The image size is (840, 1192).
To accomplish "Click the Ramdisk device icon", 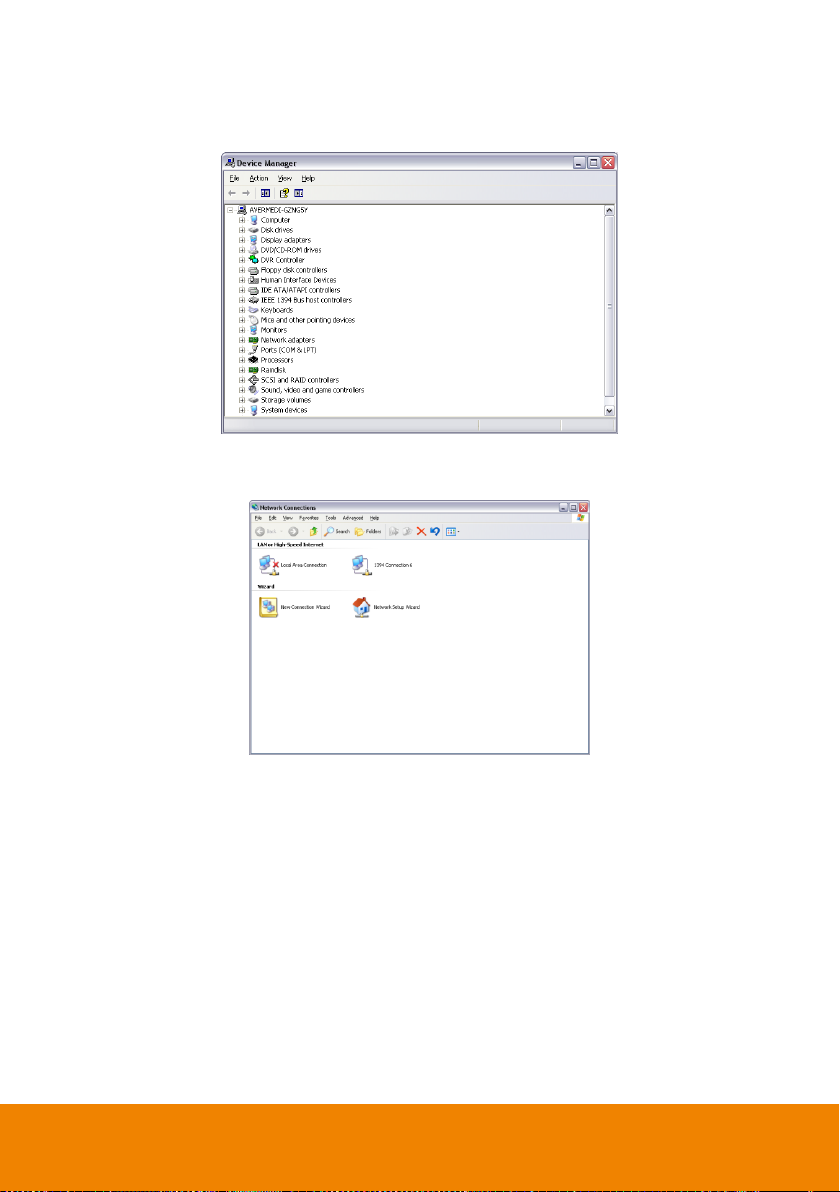I will (x=254, y=369).
